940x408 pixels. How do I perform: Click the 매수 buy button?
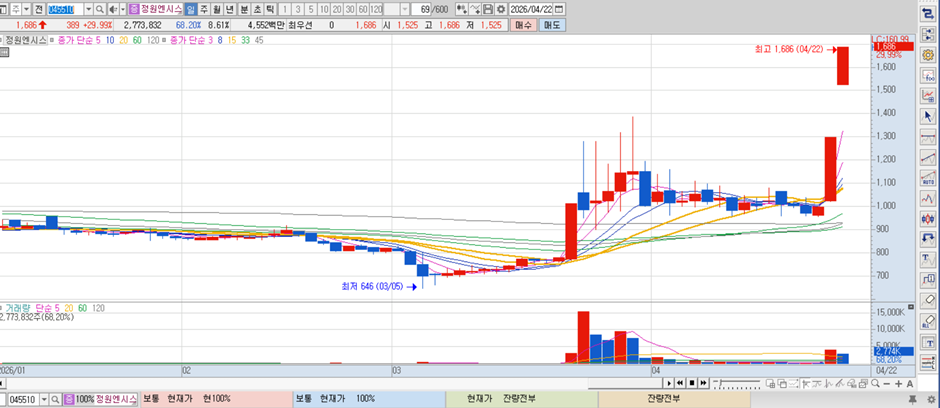click(x=523, y=25)
